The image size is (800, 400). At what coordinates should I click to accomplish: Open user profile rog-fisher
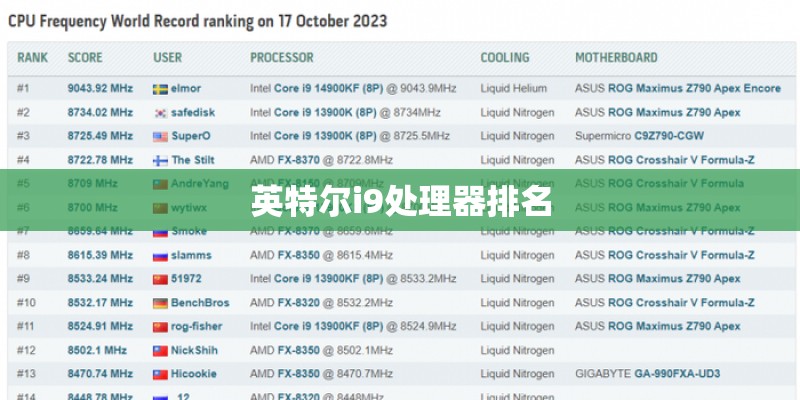(196, 326)
